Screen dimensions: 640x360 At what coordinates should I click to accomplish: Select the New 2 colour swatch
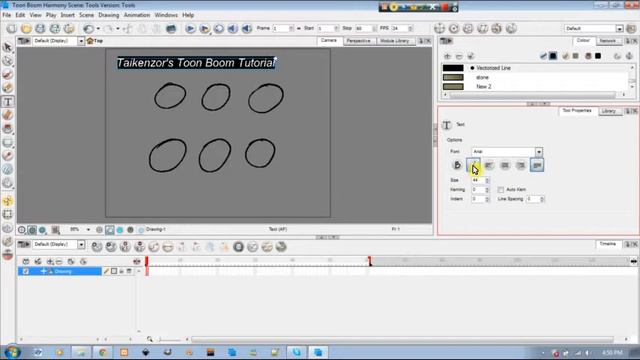coord(453,87)
